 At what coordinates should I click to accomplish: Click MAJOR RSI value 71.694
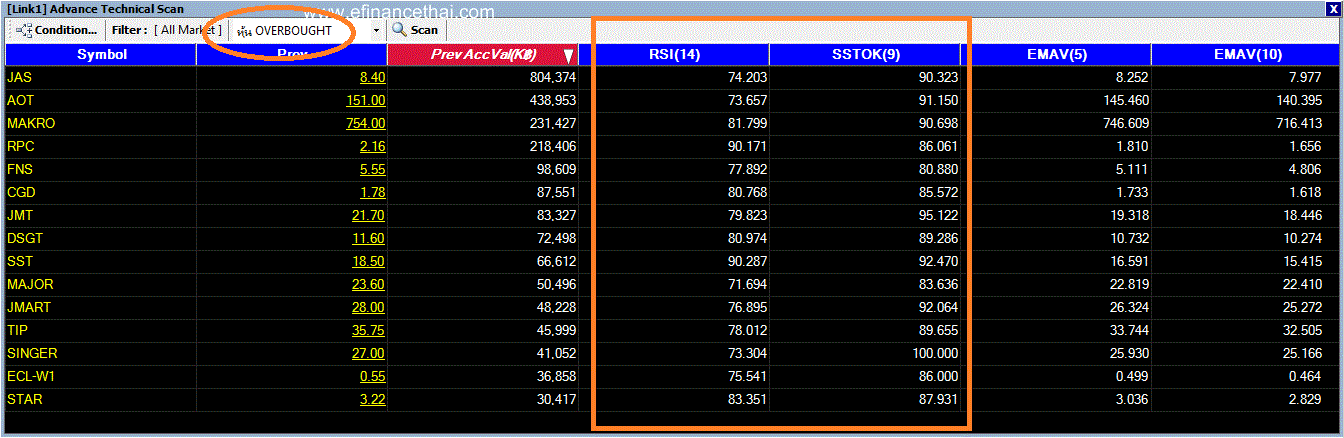click(x=746, y=284)
